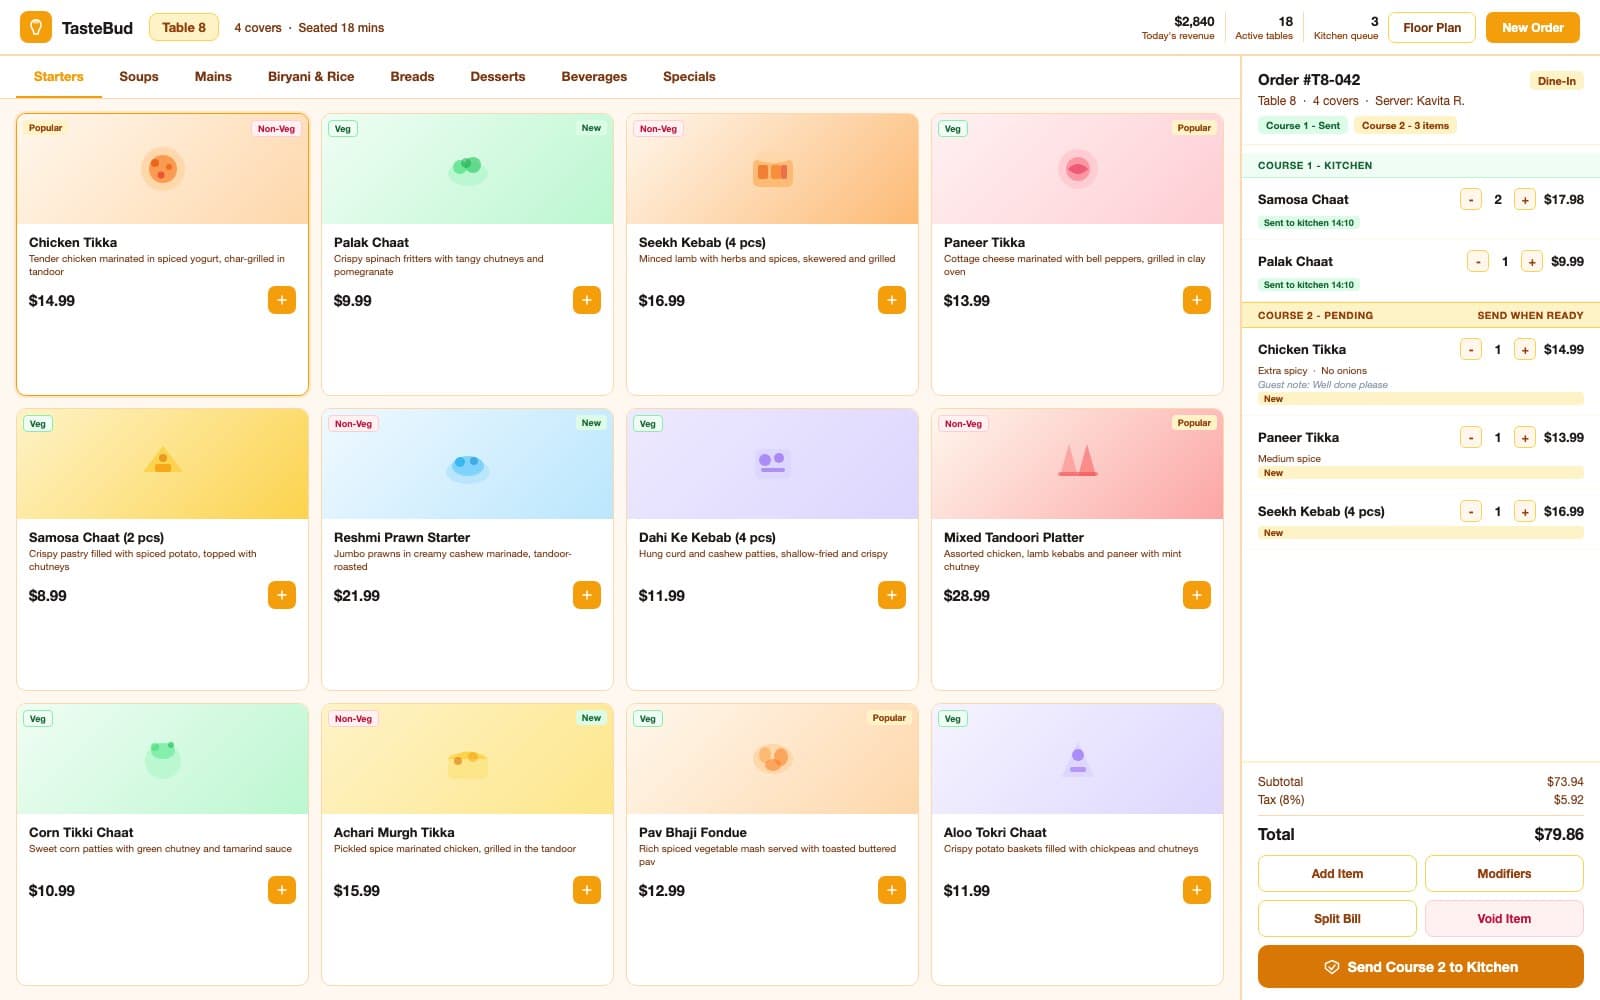
Task: Decrease ordered Paneer Tikka quantity
Action: click(x=1470, y=437)
